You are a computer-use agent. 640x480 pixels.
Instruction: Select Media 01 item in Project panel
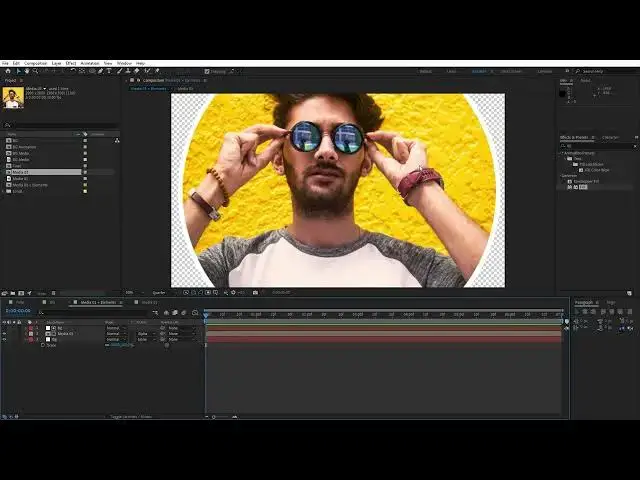click(21, 171)
